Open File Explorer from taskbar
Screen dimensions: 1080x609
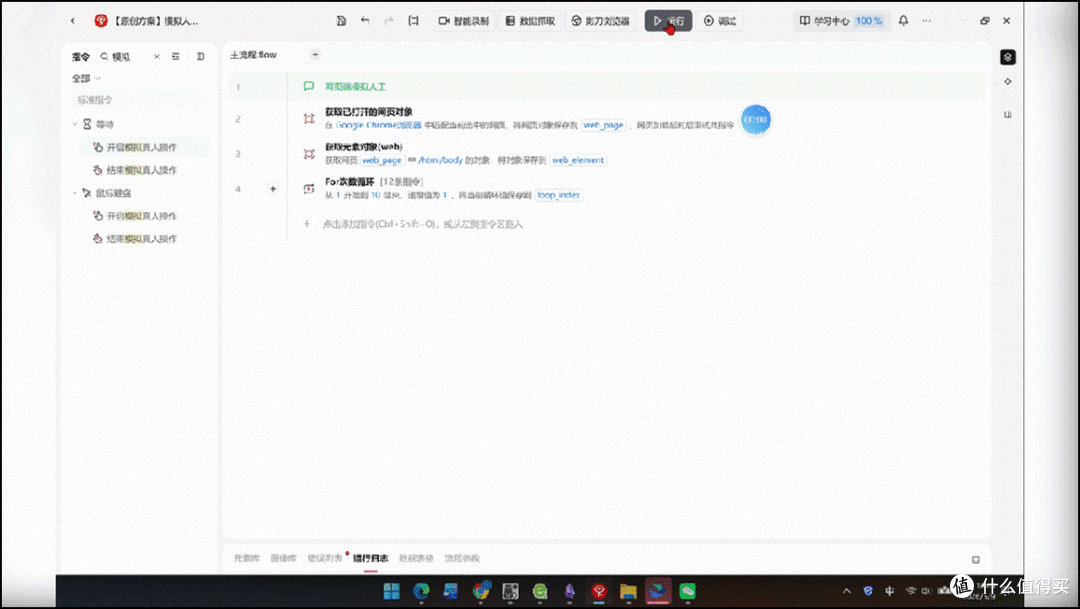[627, 591]
